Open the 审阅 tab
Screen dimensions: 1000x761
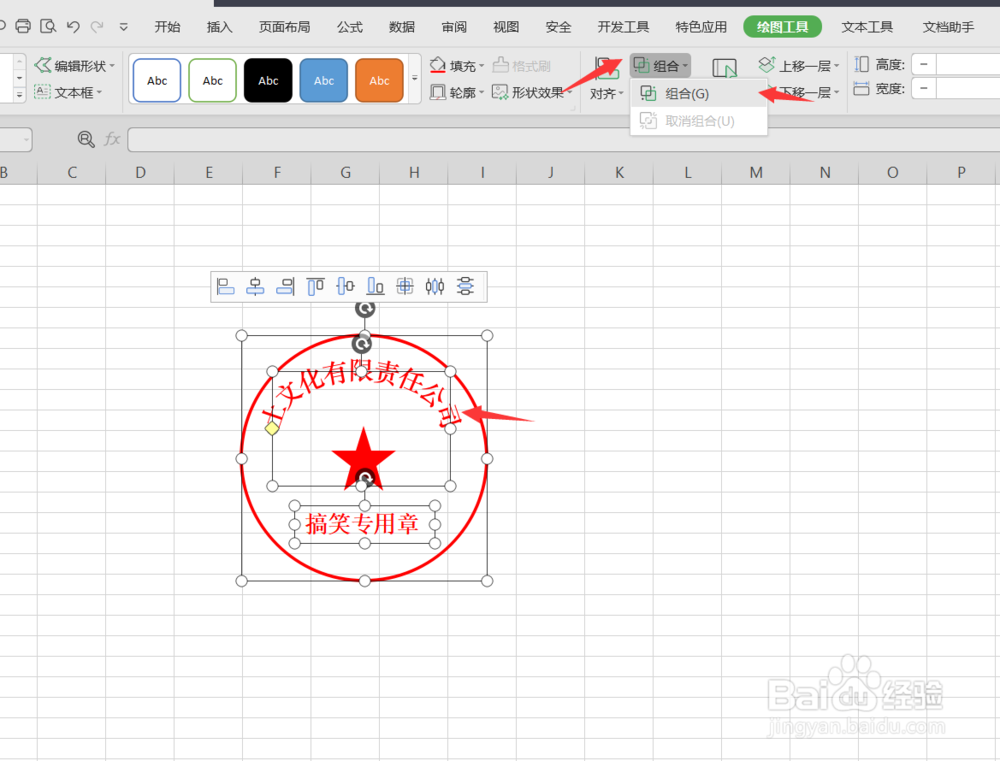pos(454,27)
